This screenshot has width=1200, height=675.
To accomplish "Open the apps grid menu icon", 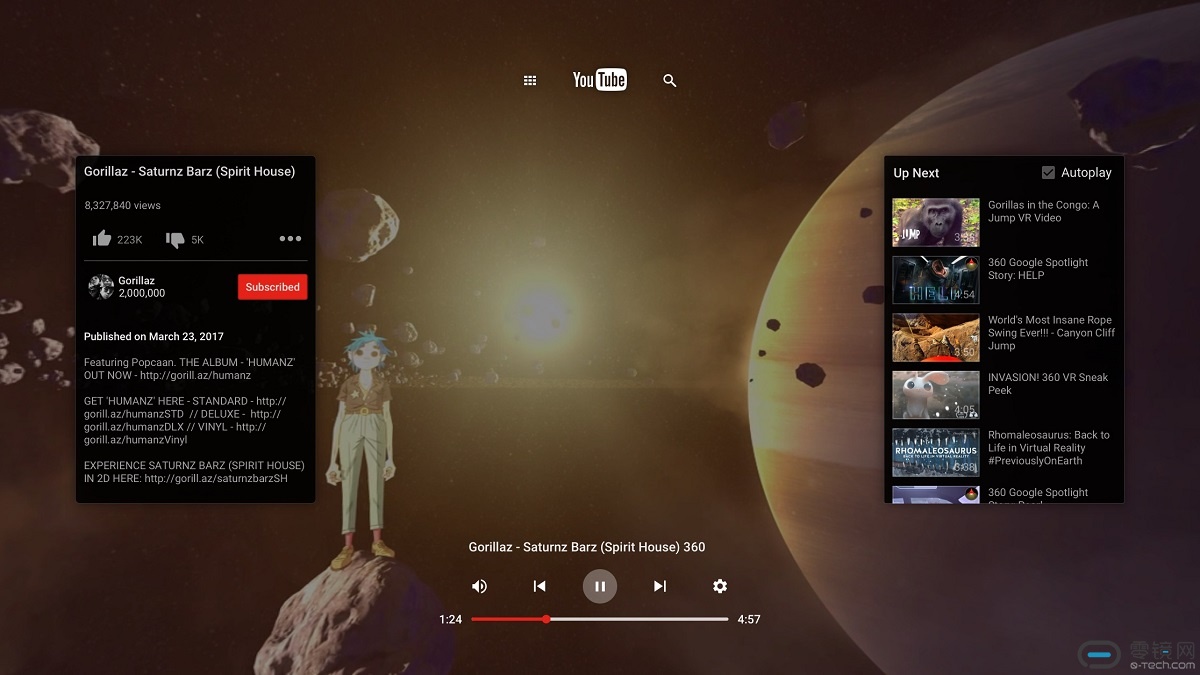I will pos(530,81).
